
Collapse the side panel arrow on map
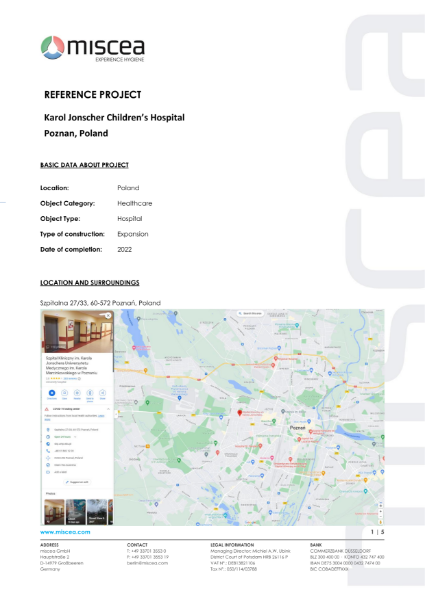click(118, 412)
